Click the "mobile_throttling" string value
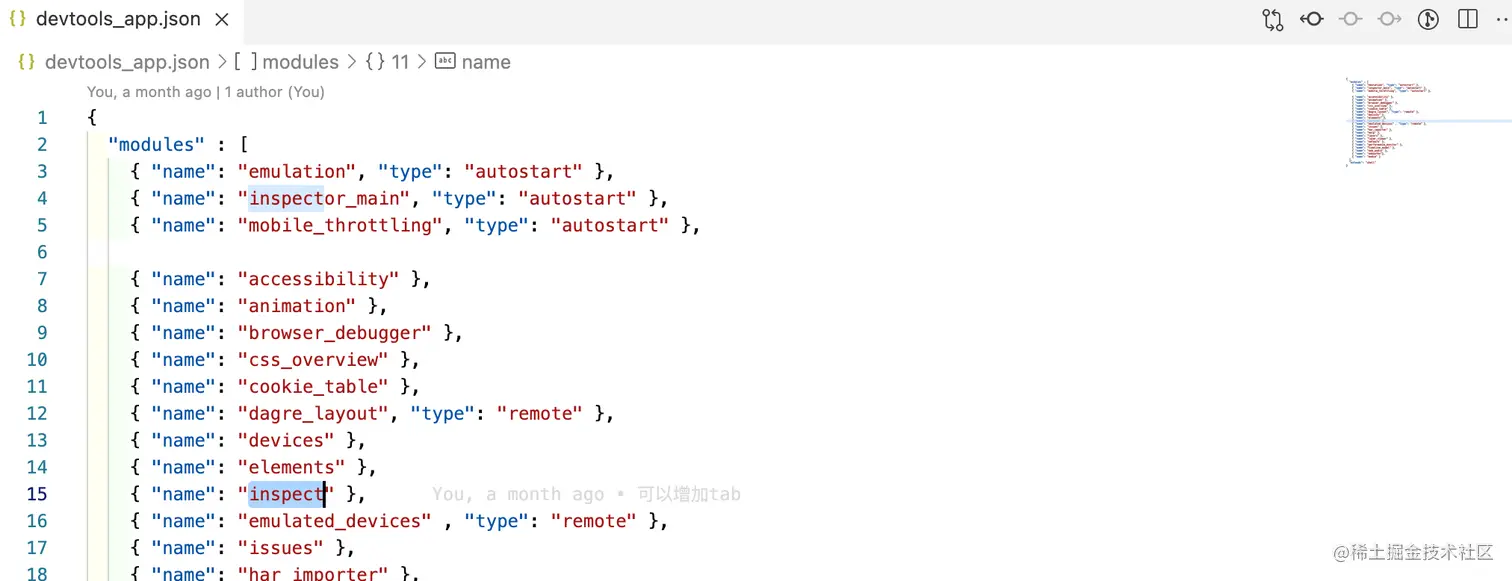The width and height of the screenshot is (1512, 581). pyautogui.click(x=340, y=226)
